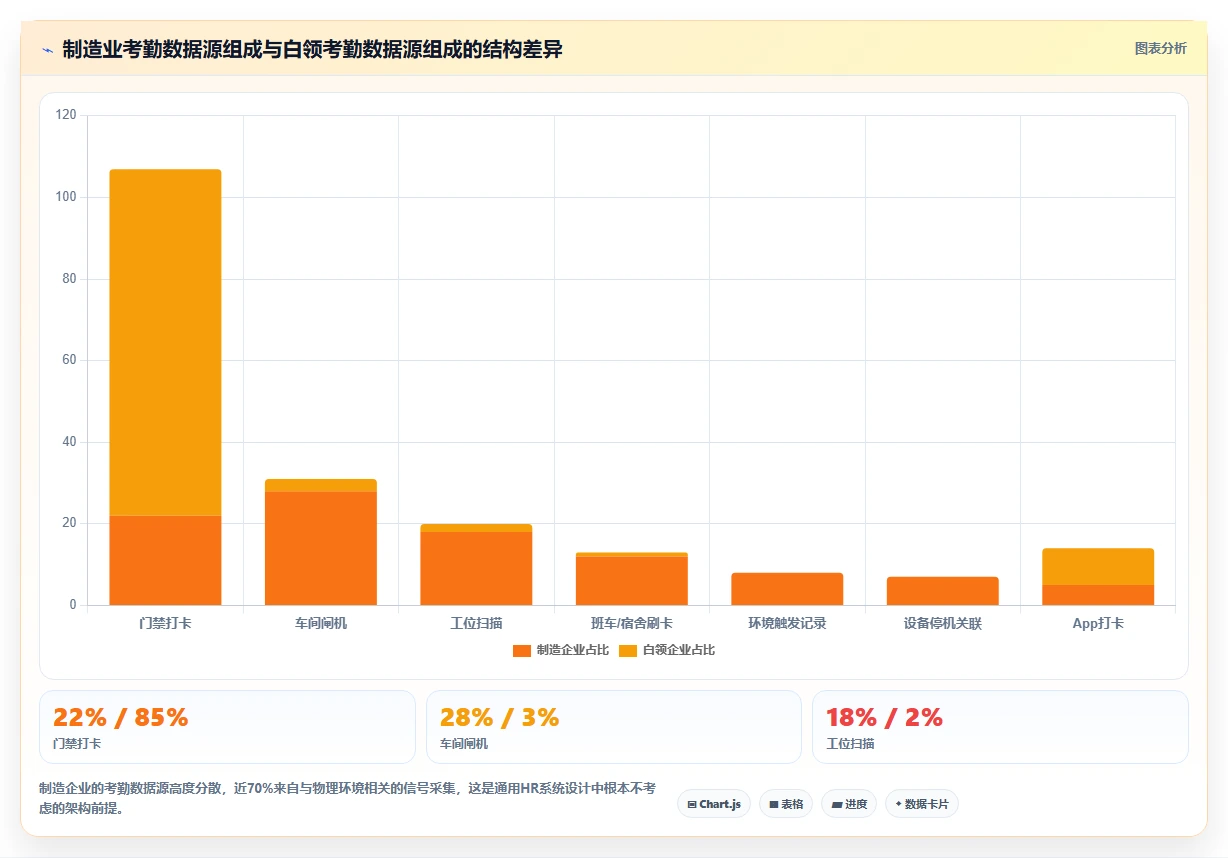This screenshot has height=858, width=1228.
Task: Click the 100 y-axis tick label
Action: click(x=66, y=197)
